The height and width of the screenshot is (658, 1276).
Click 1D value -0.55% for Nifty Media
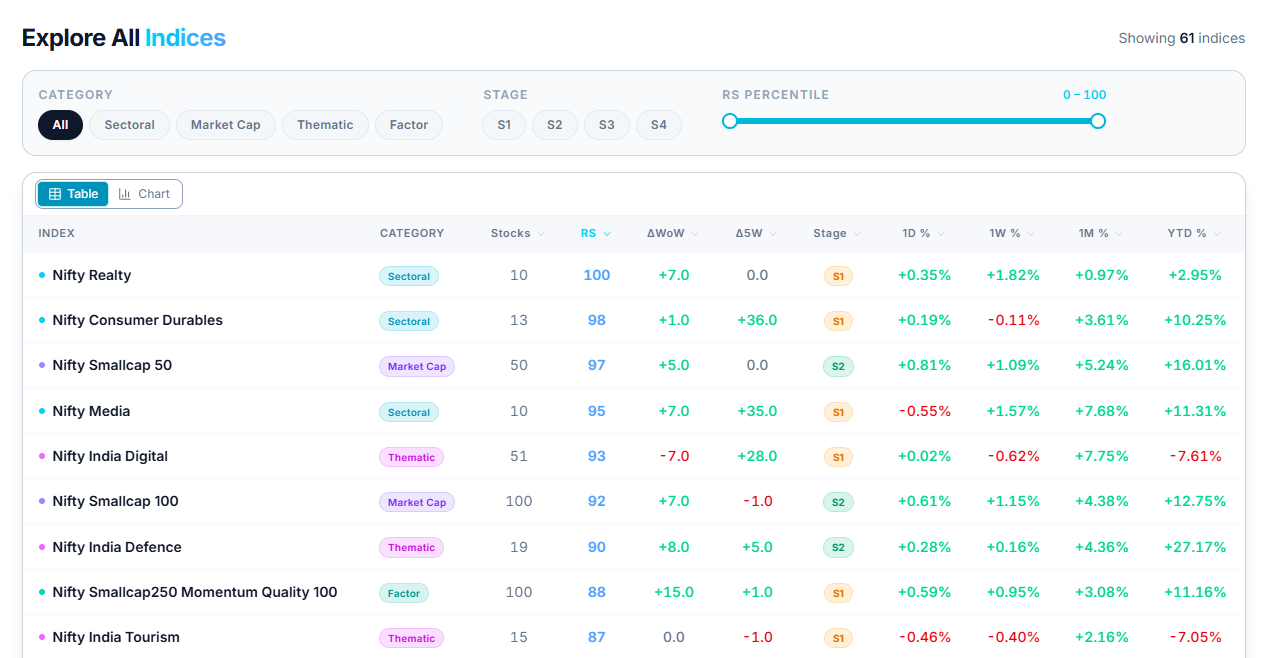[924, 411]
